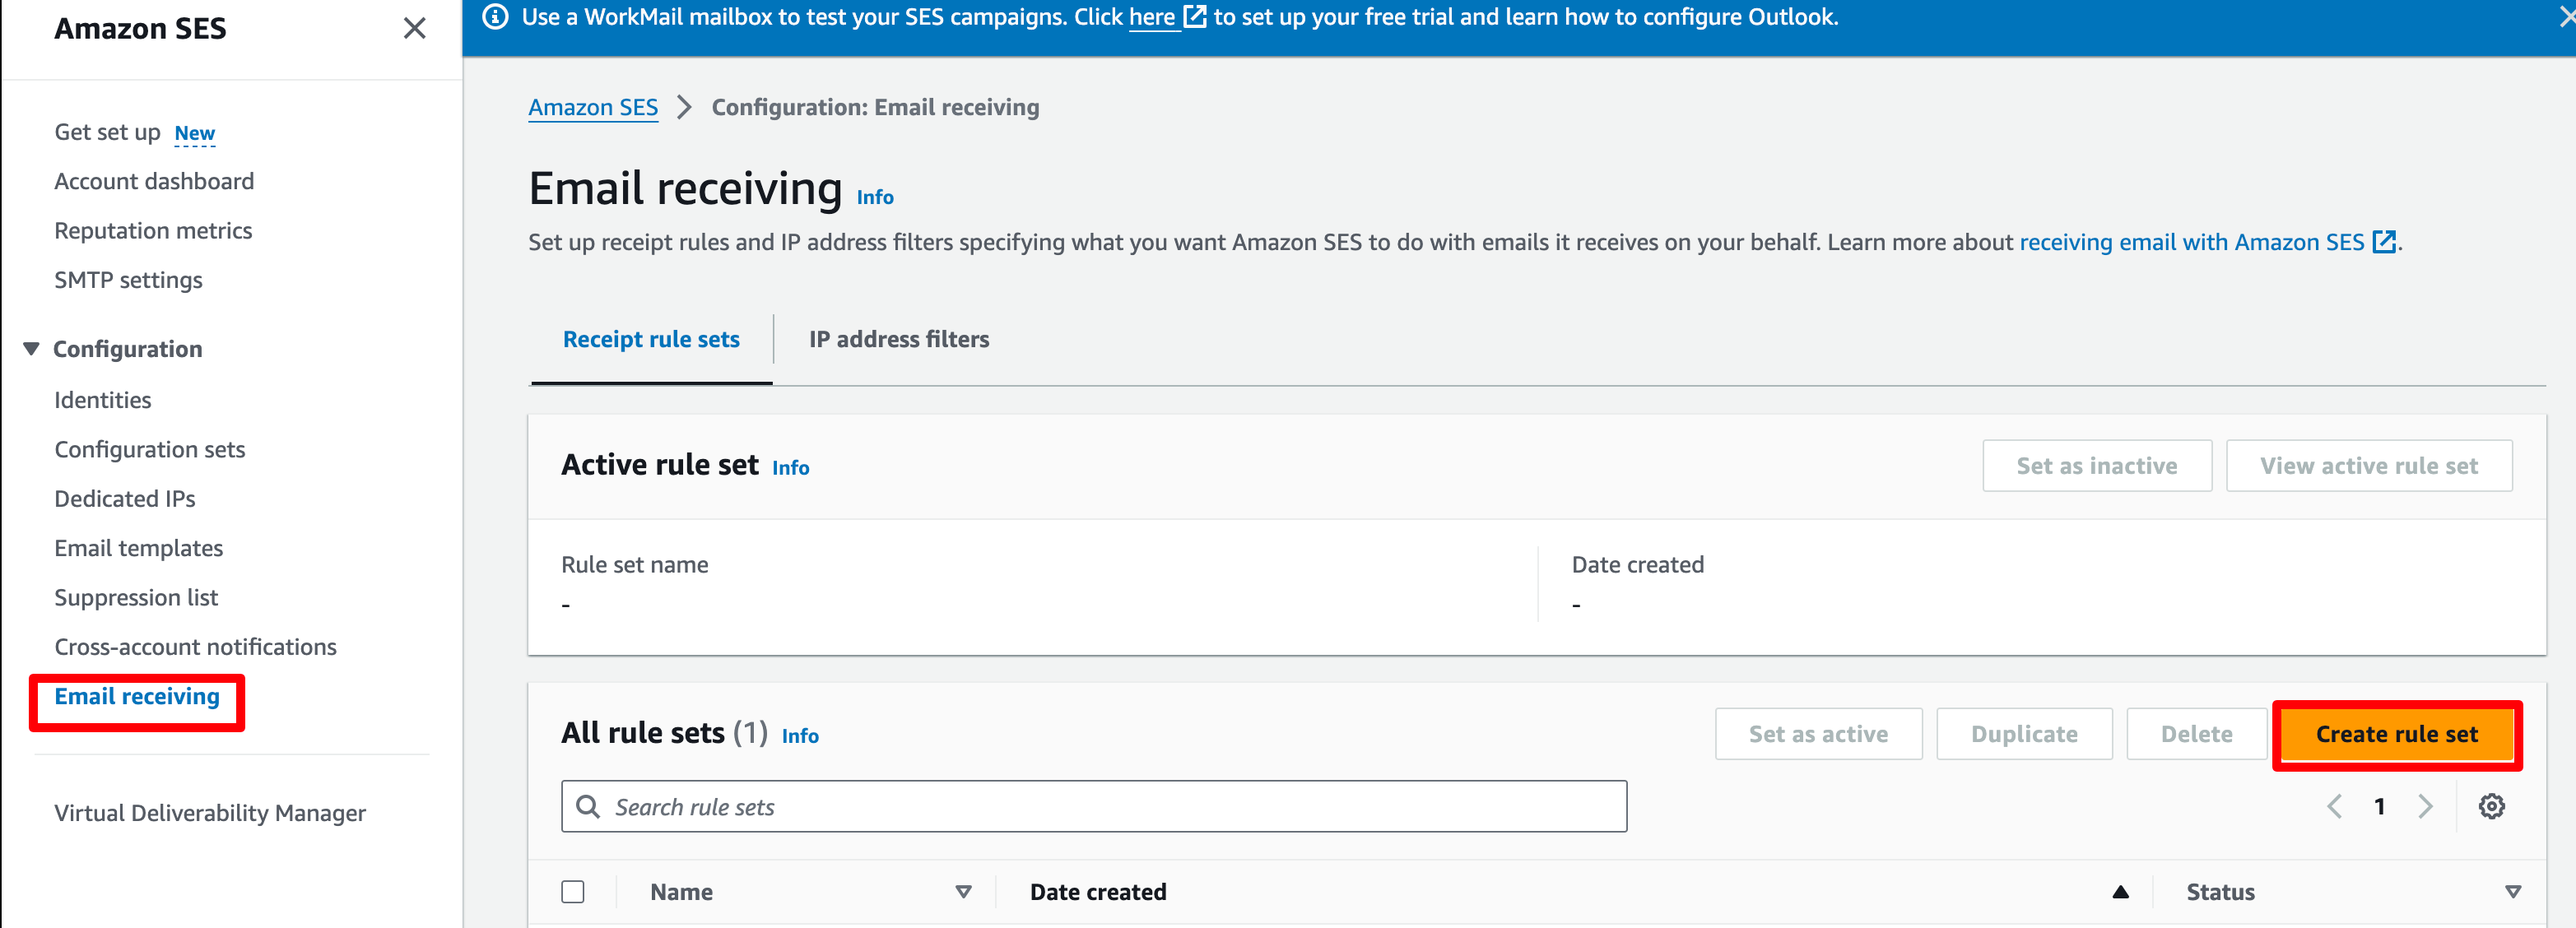
Task: Open Amazon SES breadcrumb link
Action: [593, 107]
